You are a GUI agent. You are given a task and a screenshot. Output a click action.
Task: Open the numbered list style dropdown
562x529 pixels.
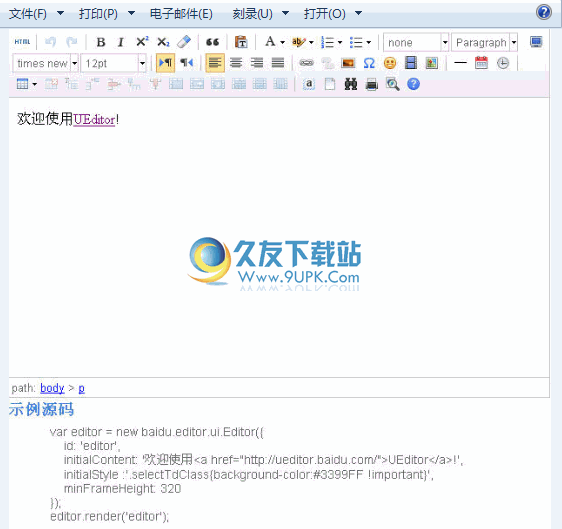(340, 43)
